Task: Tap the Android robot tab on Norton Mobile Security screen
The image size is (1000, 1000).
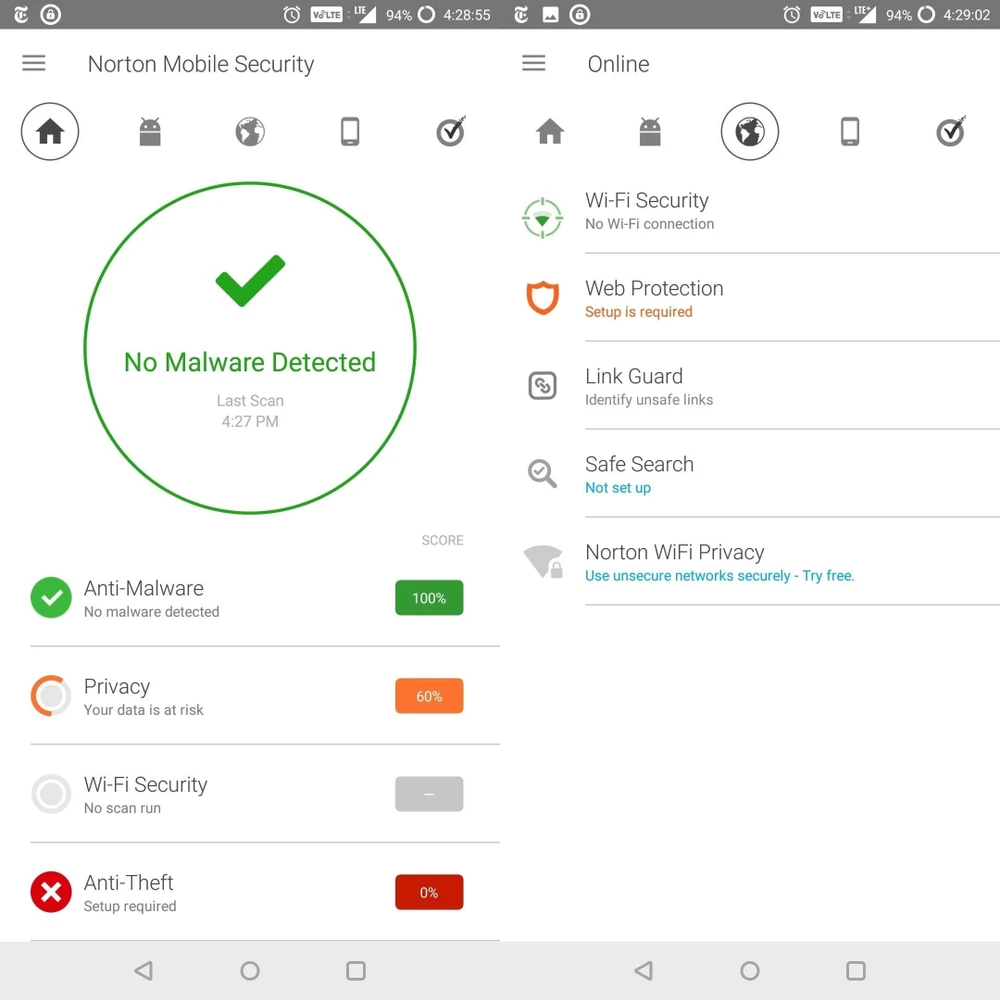Action: tap(150, 132)
